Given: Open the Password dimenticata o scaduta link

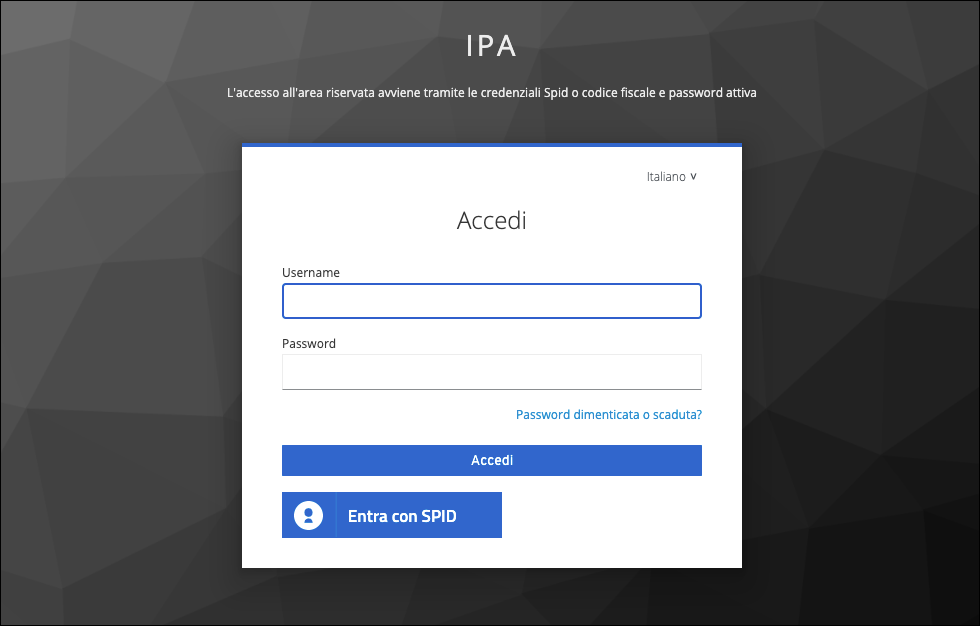Looking at the screenshot, I should (x=608, y=414).
